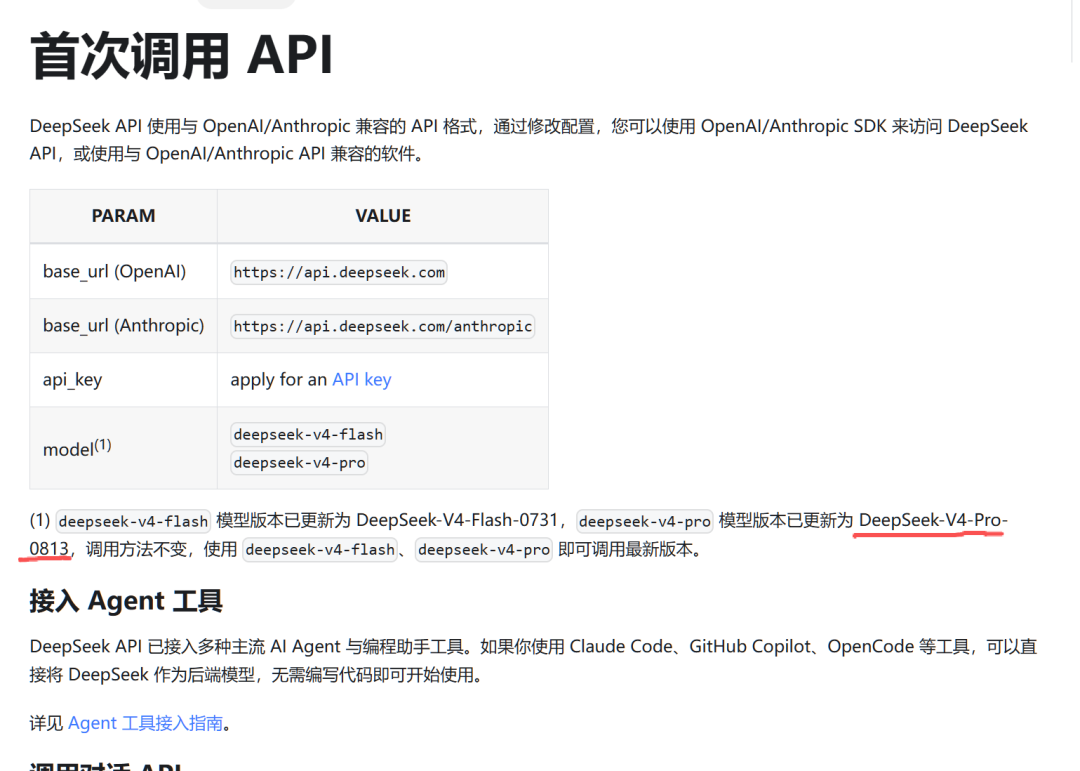Click the base_url (Anthropic) cell
The width and height of the screenshot is (1080, 771).
click(x=123, y=325)
